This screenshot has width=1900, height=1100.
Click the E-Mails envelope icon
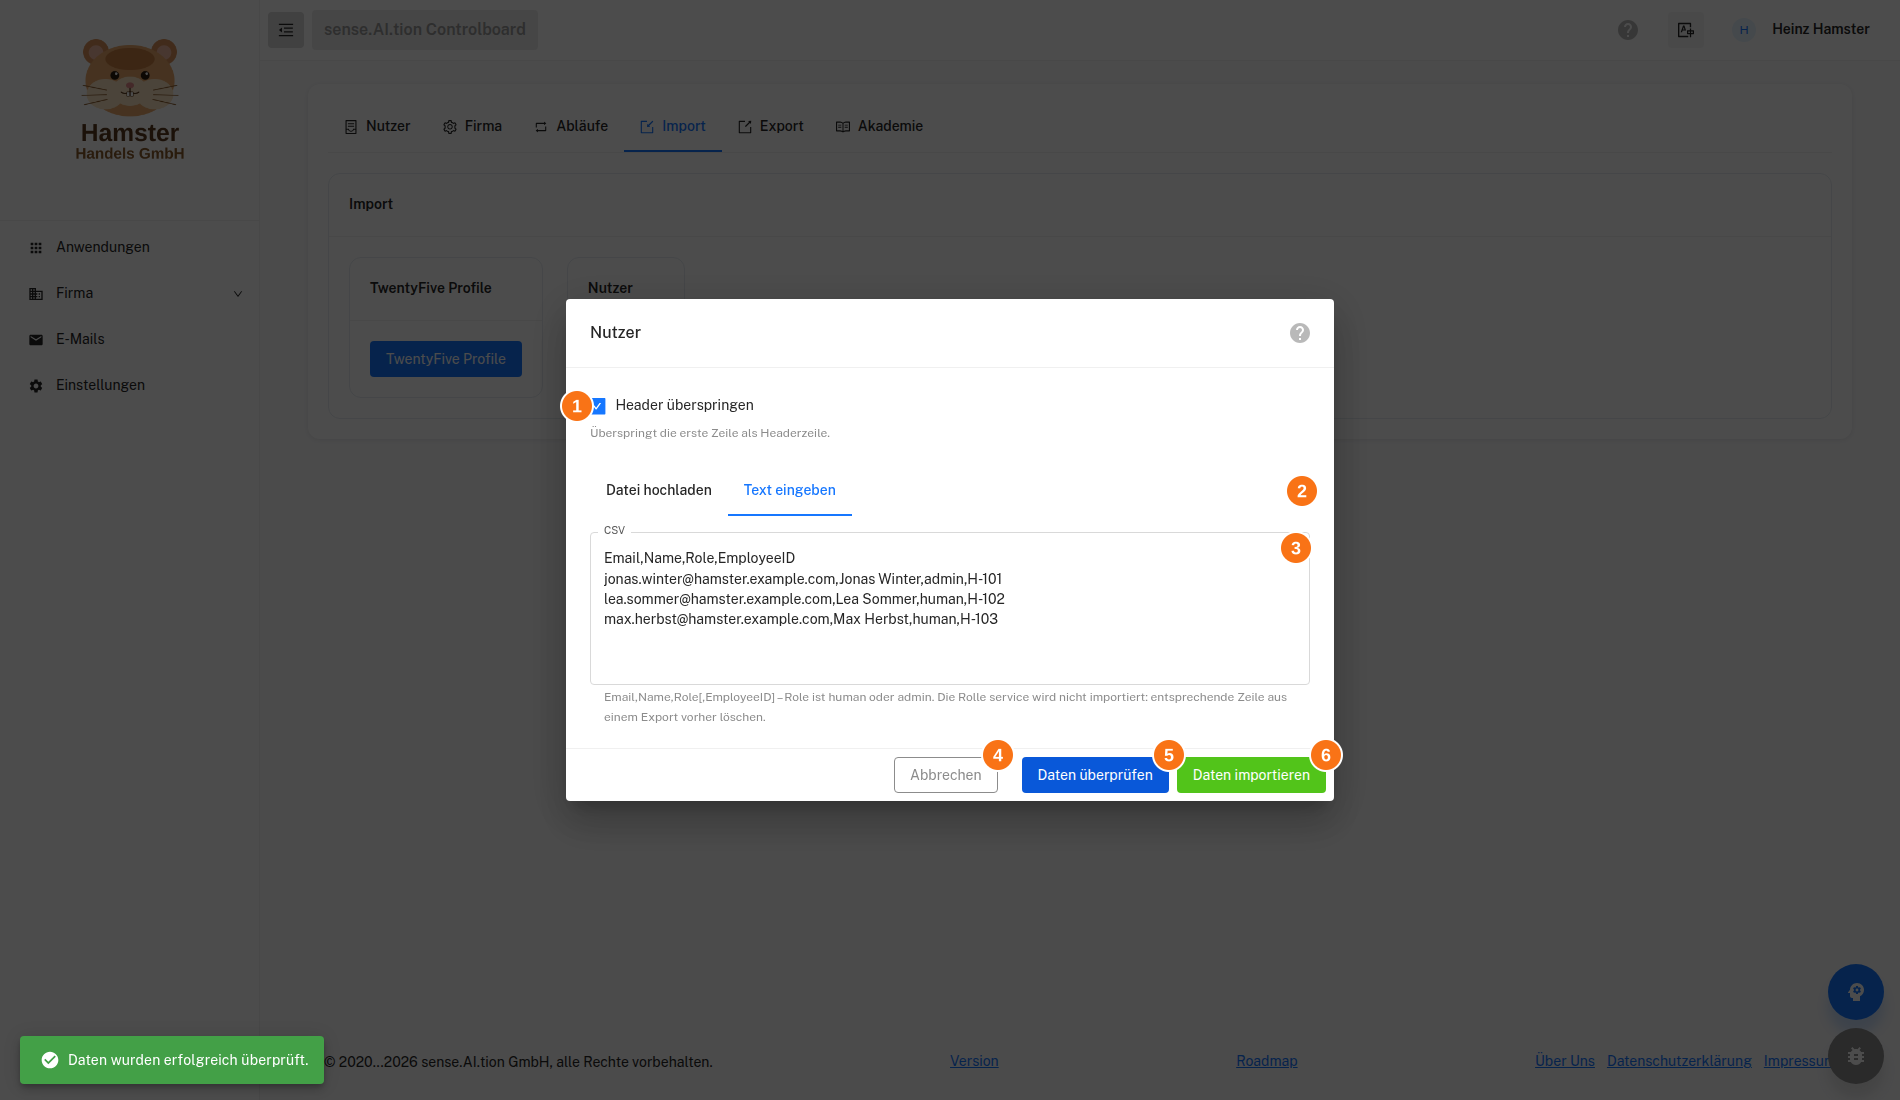36,340
